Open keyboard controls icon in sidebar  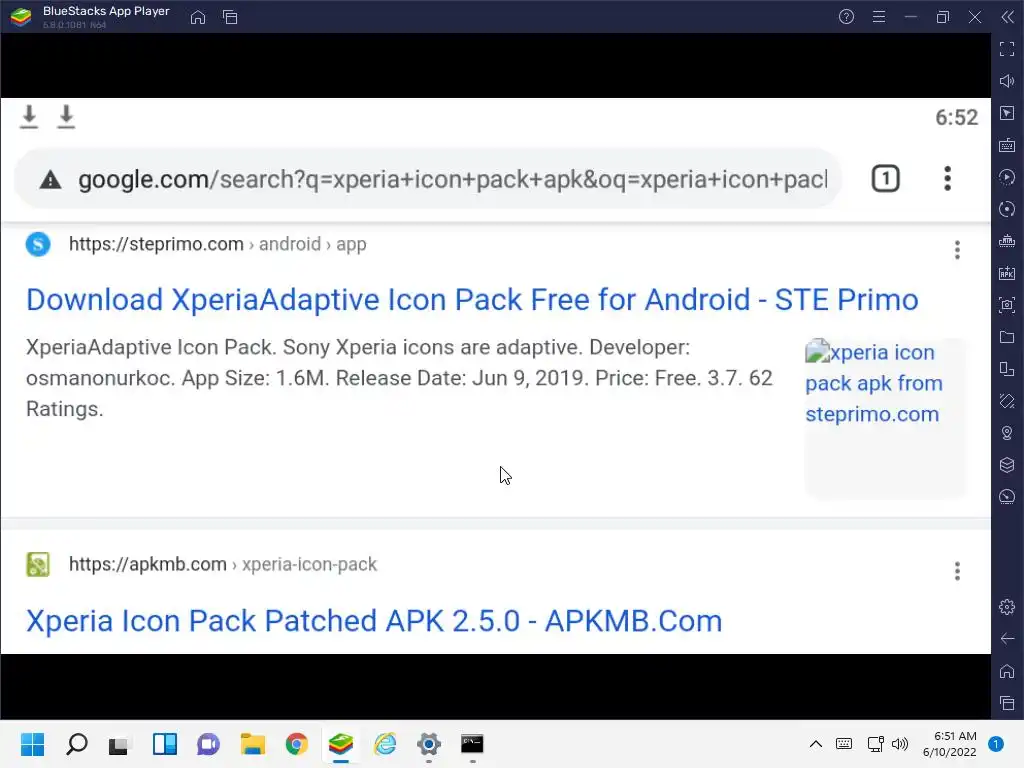tap(1007, 145)
